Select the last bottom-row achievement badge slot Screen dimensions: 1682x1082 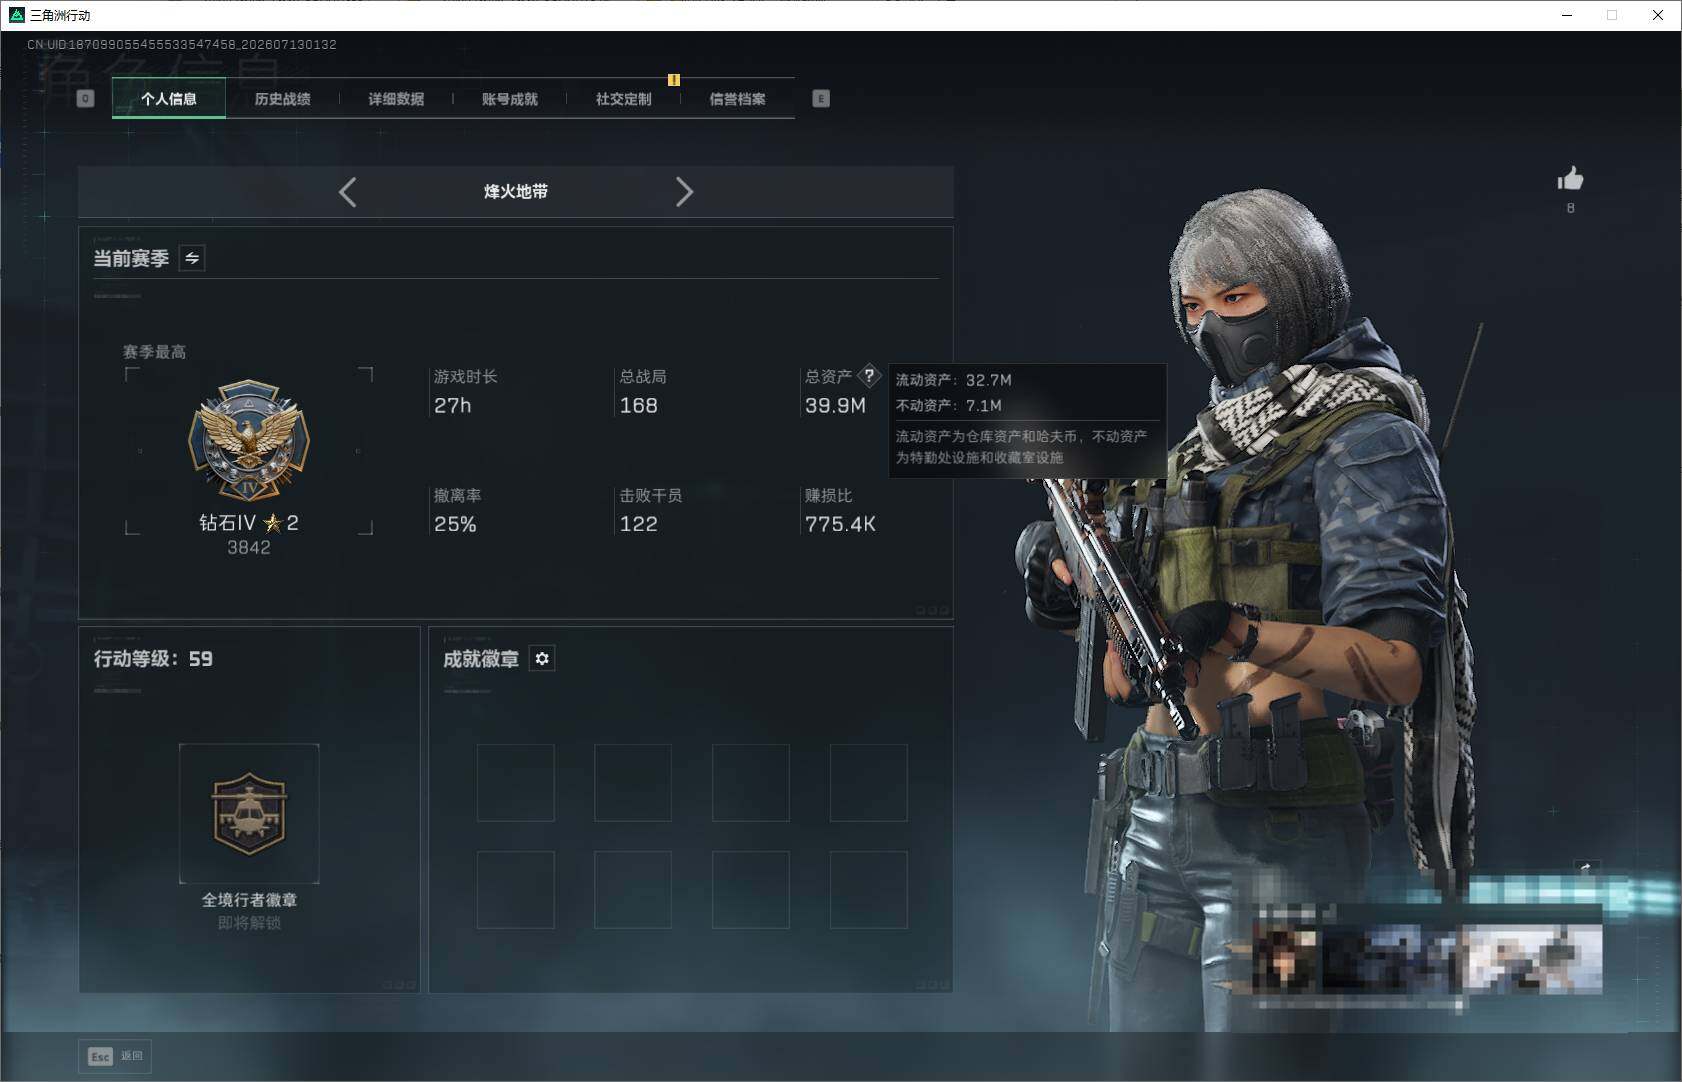point(869,890)
